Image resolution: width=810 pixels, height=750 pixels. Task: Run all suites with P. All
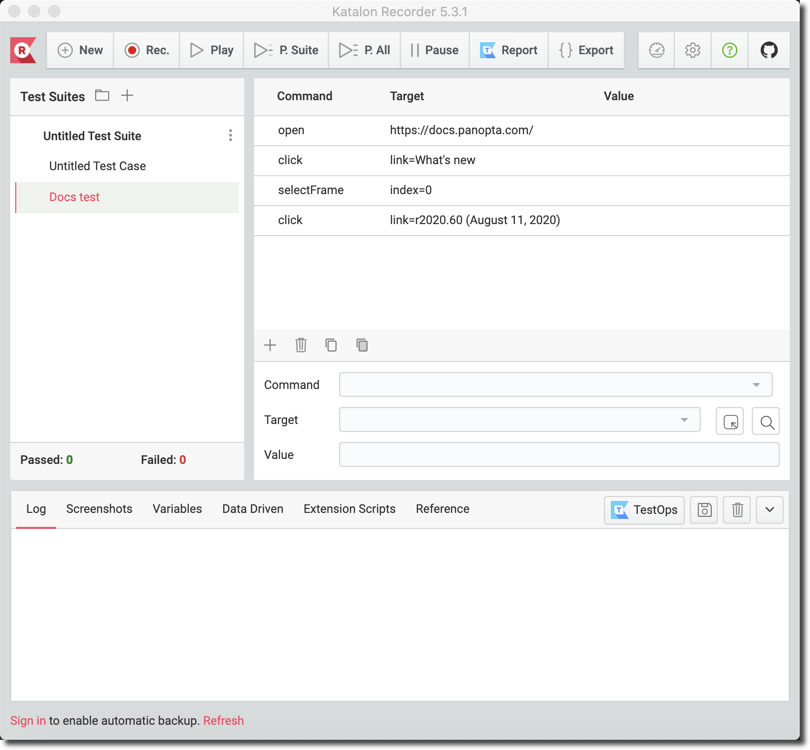[364, 50]
